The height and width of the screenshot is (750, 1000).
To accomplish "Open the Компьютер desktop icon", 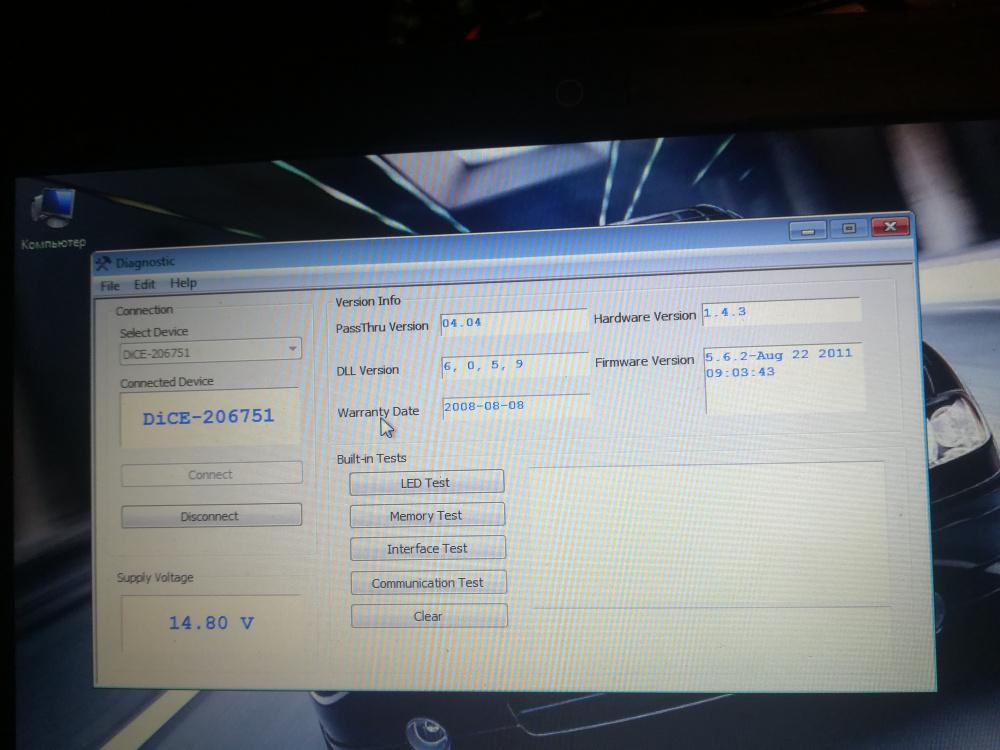I will pyautogui.click(x=54, y=217).
